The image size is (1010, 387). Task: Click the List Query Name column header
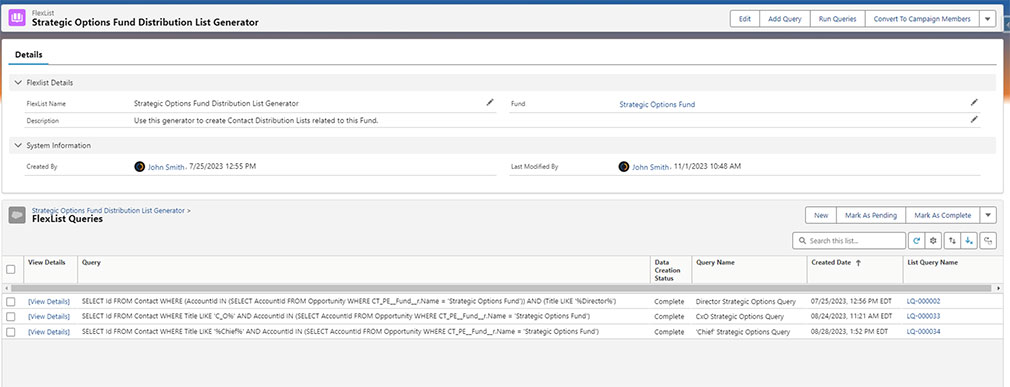click(953, 269)
